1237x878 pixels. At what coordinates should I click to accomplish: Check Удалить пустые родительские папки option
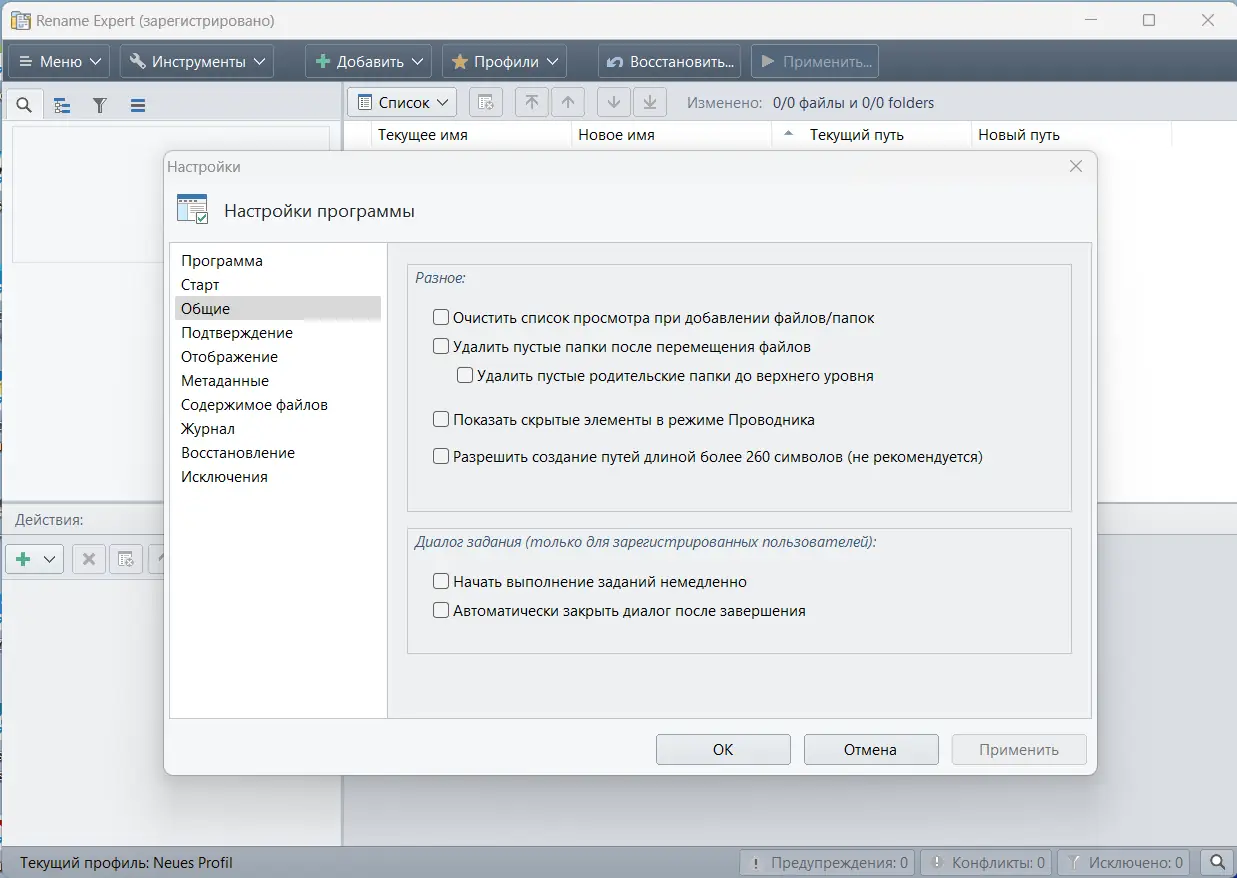point(465,376)
